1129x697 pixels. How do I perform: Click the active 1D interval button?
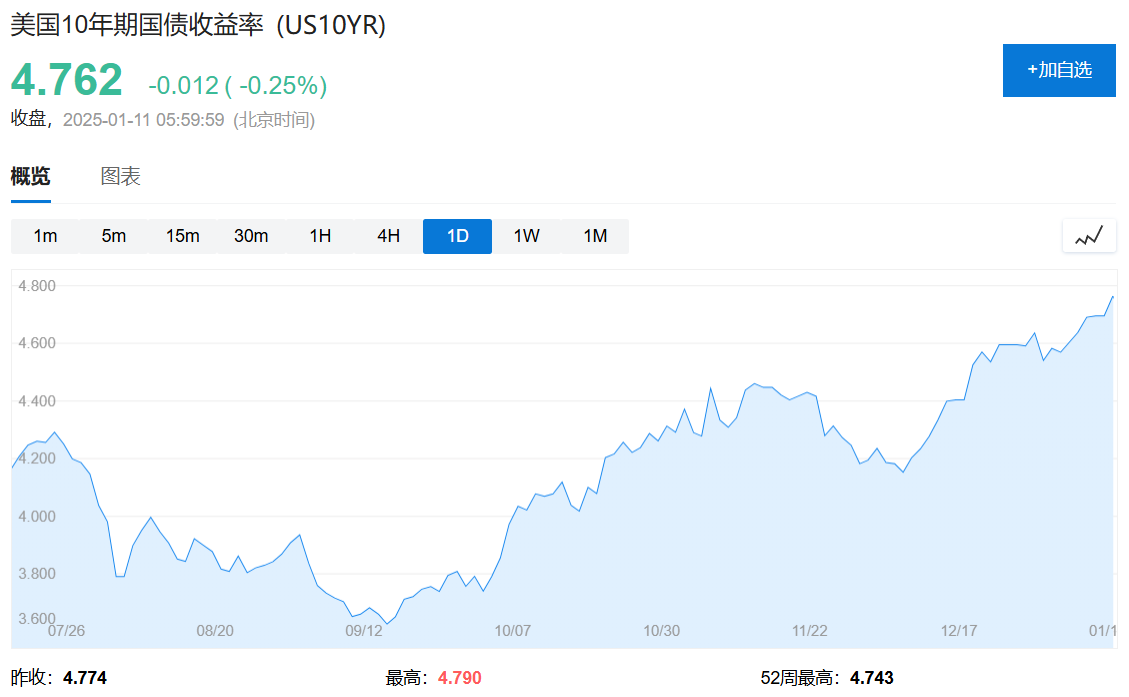tap(457, 236)
